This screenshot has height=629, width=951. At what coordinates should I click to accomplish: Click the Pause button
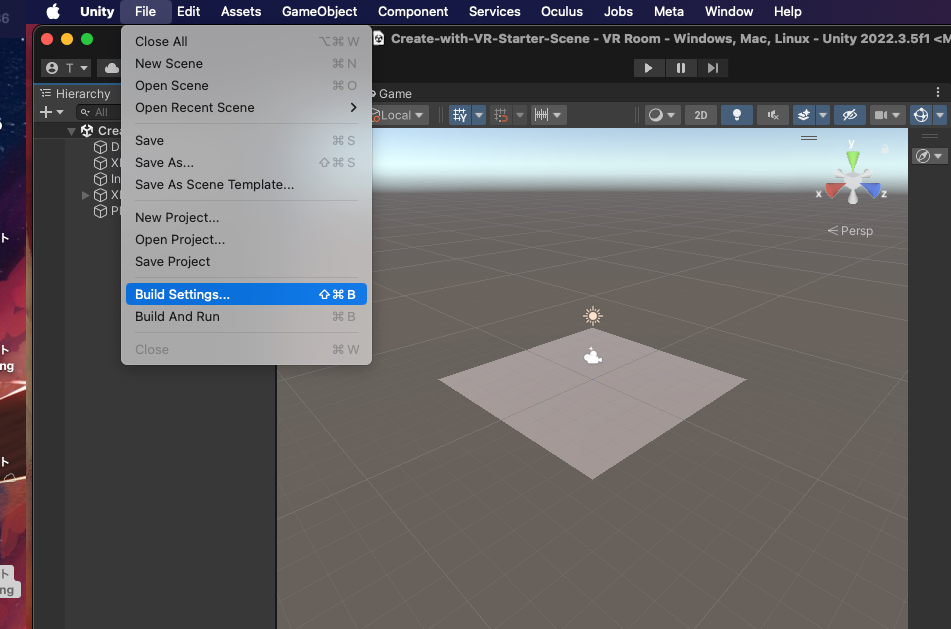click(x=681, y=68)
